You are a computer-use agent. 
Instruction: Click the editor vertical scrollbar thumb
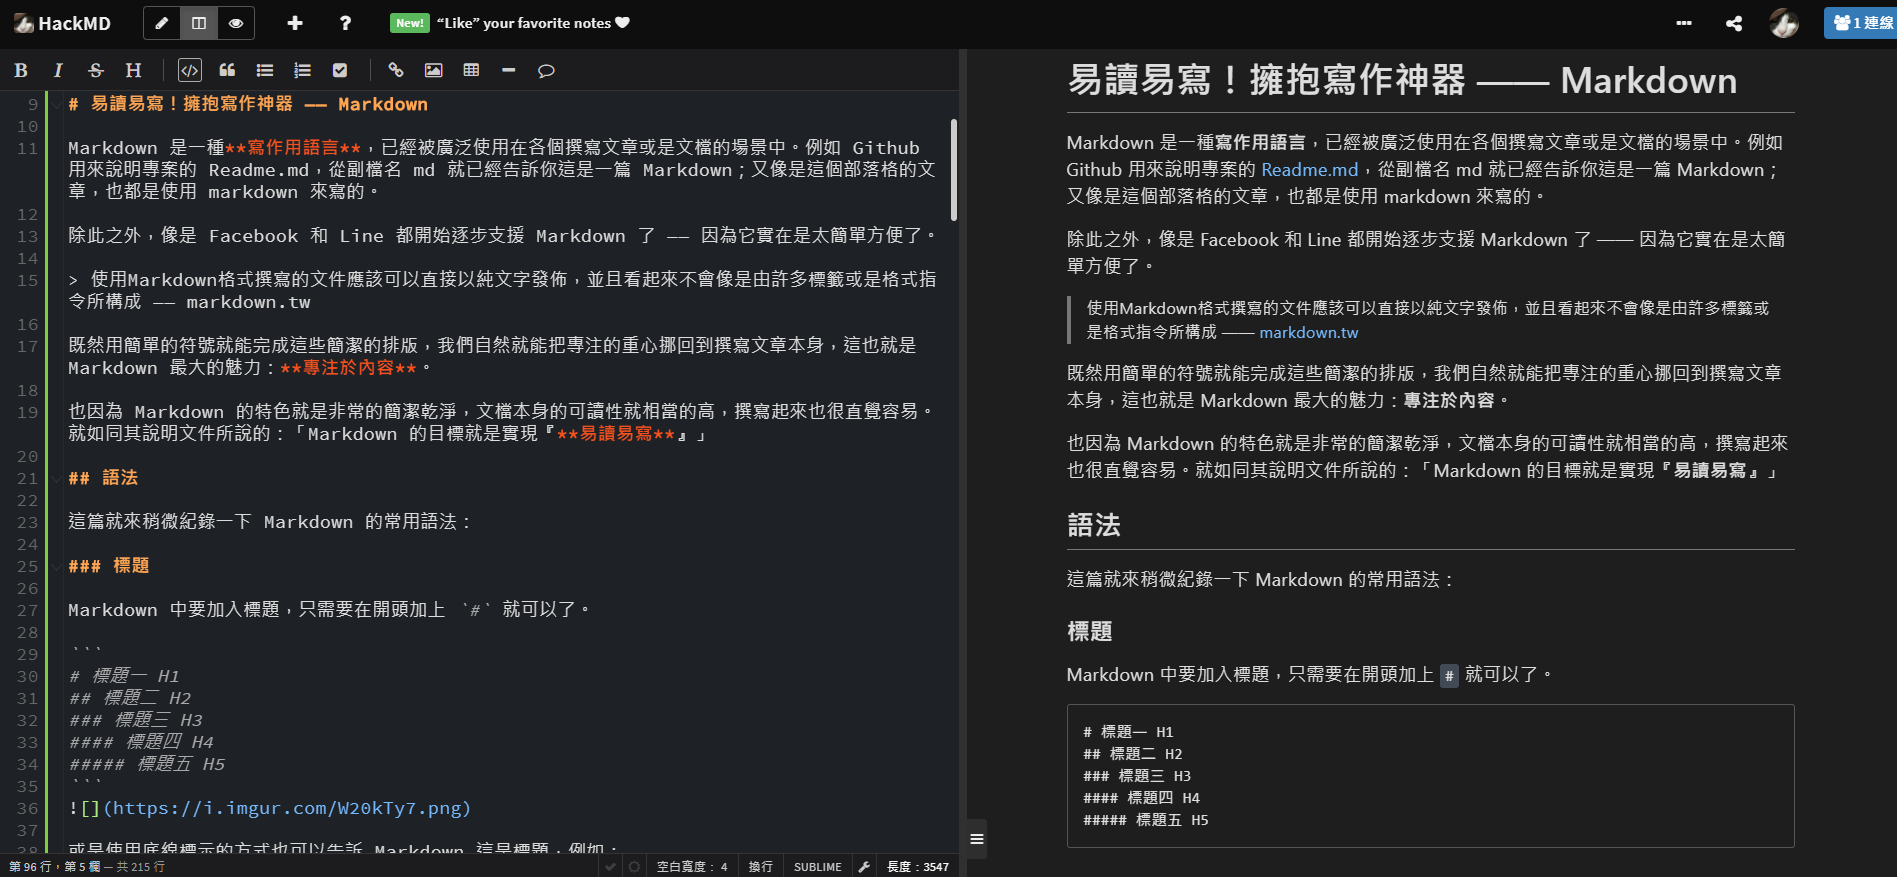tap(954, 169)
